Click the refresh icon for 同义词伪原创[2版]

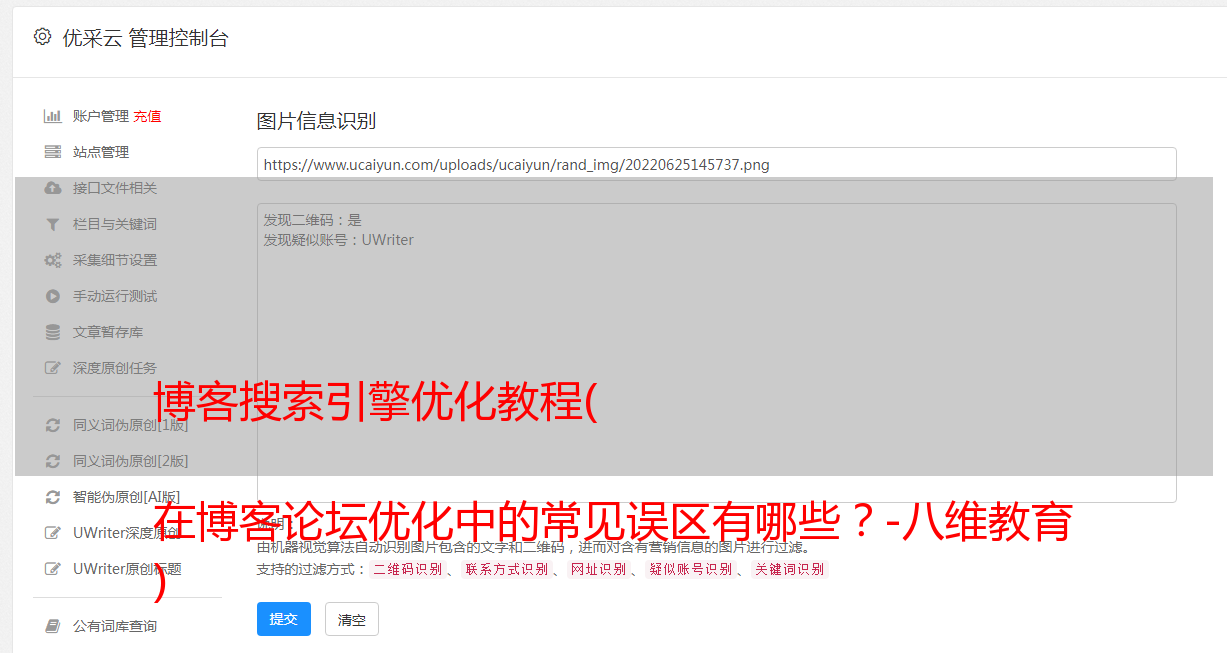[x=53, y=461]
